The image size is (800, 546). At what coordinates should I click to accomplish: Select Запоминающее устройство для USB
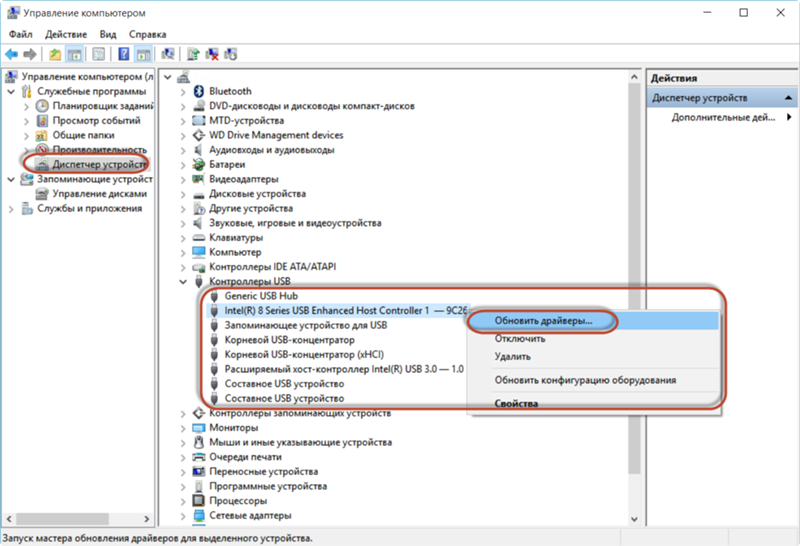tap(306, 325)
